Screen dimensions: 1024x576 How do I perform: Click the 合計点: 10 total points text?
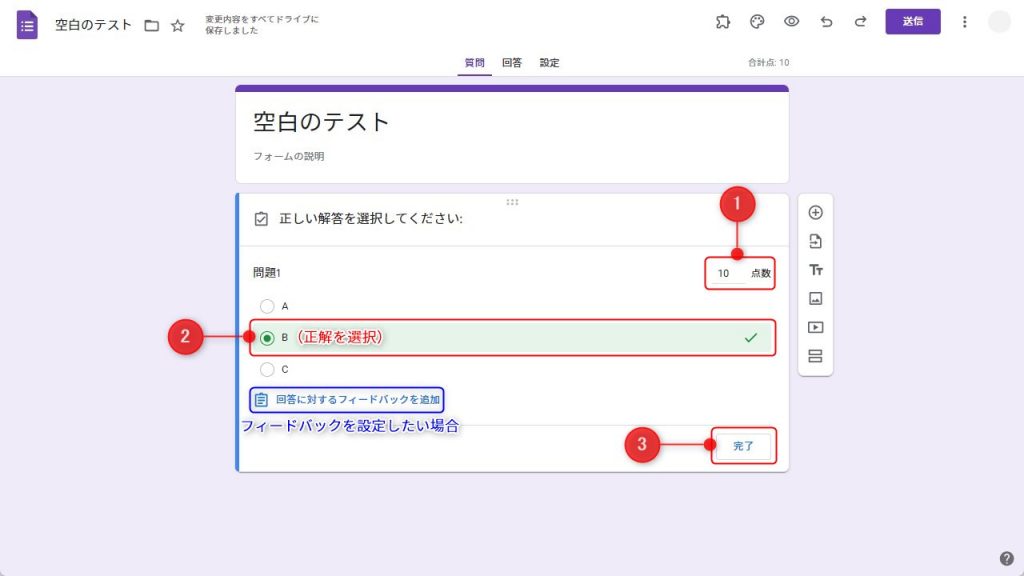[768, 63]
